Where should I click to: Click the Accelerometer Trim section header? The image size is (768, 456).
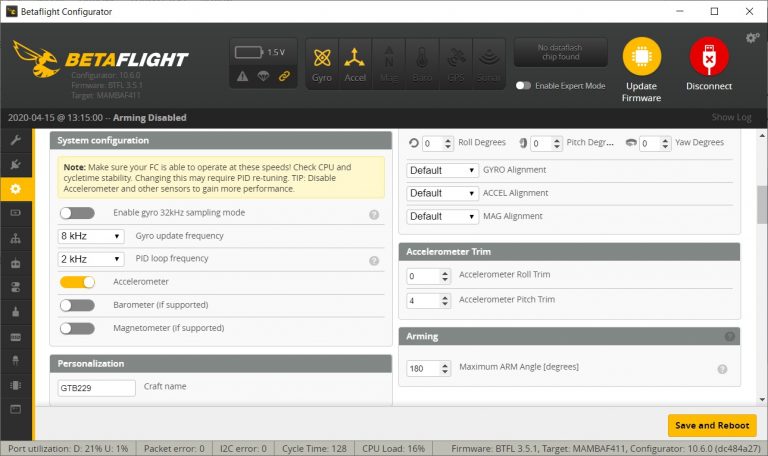pyautogui.click(x=569, y=252)
